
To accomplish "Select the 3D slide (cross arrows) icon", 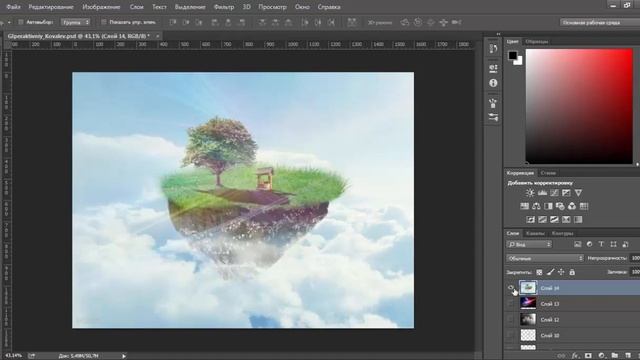I will click(x=444, y=22).
